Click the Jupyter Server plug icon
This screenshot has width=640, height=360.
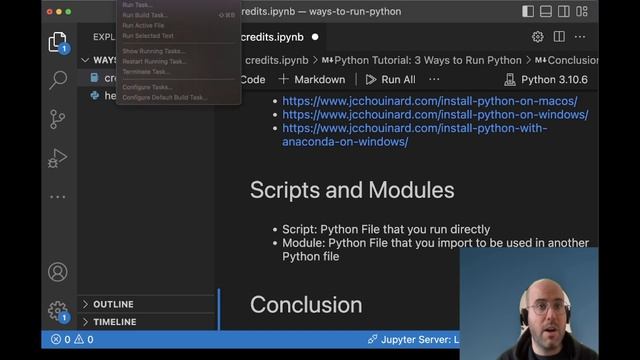(x=372, y=339)
